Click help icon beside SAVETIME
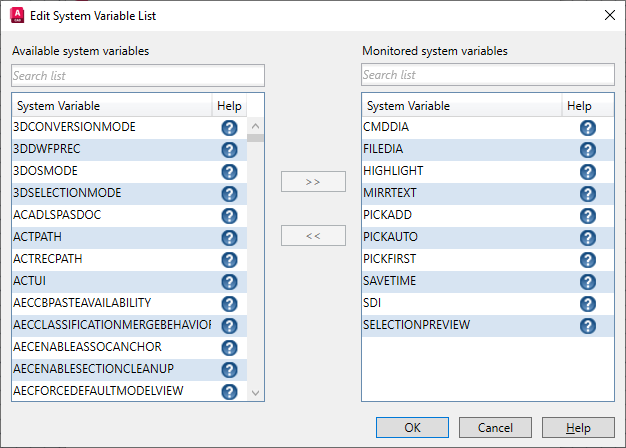The height and width of the screenshot is (448, 626). pos(587,282)
